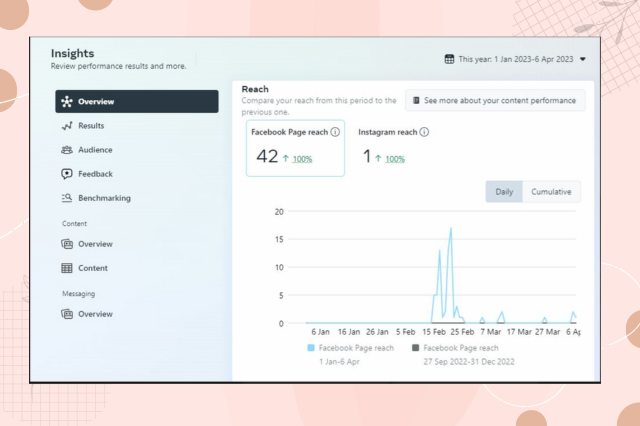
Task: Select the Facebook Page reach card
Action: click(x=295, y=148)
